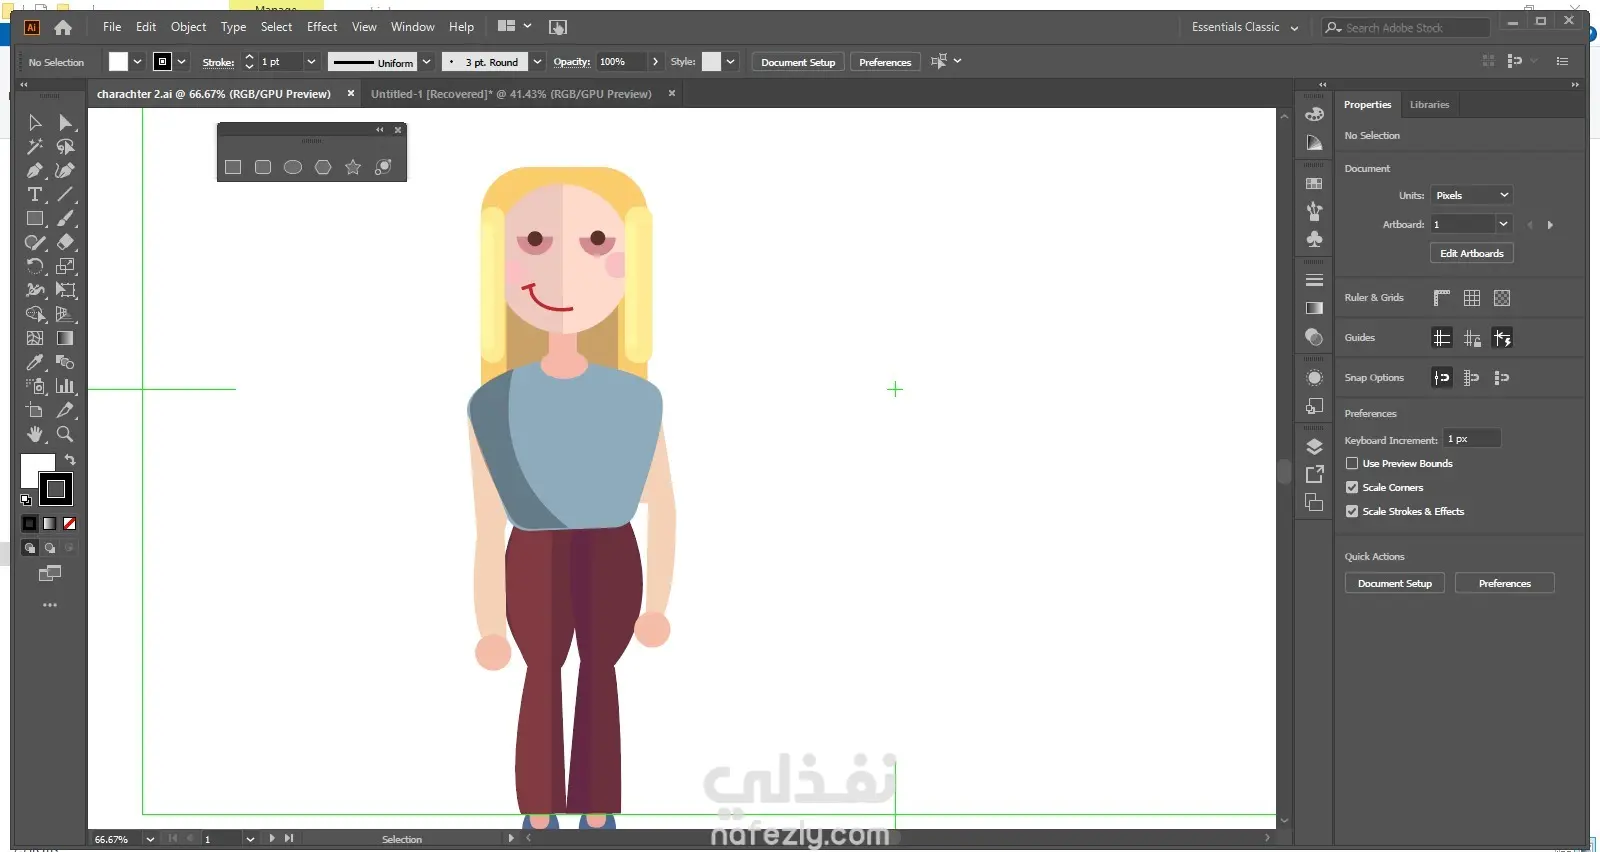The width and height of the screenshot is (1600, 852).
Task: Click the Star shape in floating panel
Action: tap(353, 167)
